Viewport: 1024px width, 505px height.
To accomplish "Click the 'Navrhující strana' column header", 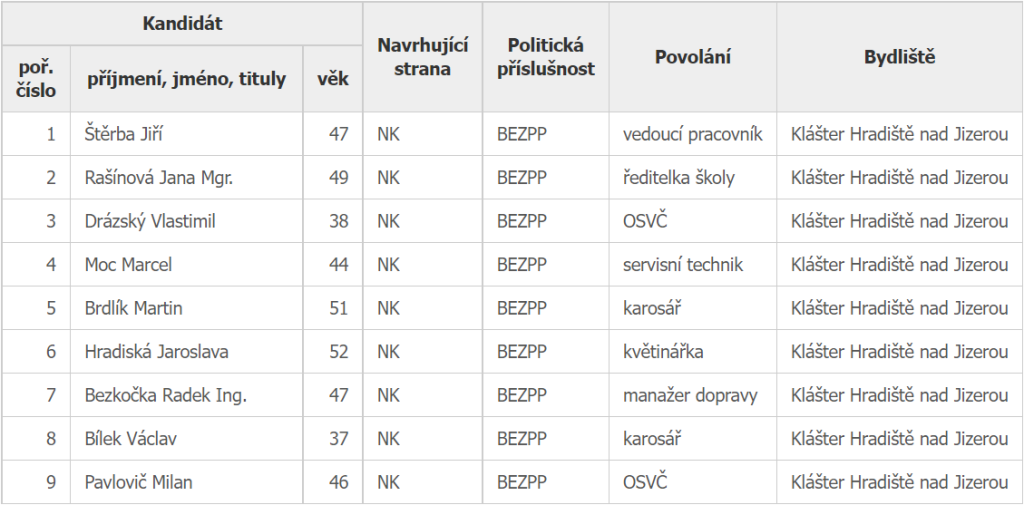I will pyautogui.click(x=422, y=57).
